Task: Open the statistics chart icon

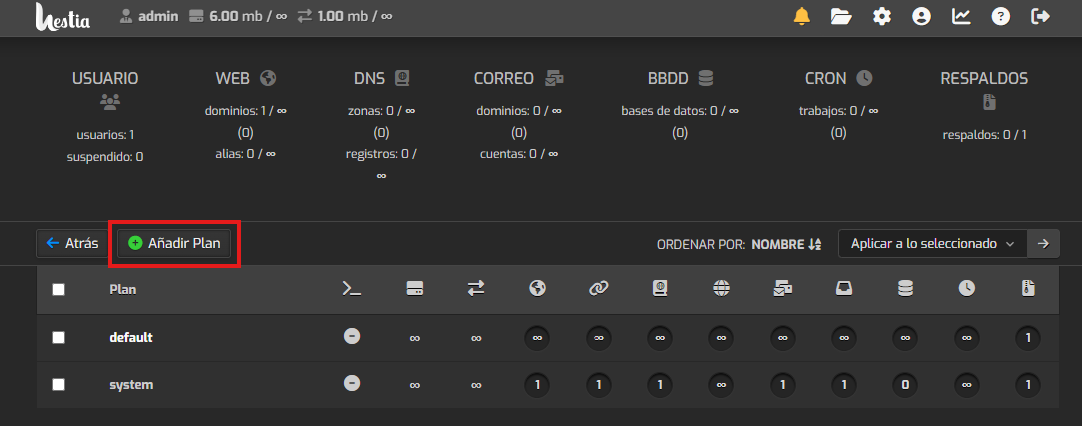Action: pyautogui.click(x=961, y=16)
